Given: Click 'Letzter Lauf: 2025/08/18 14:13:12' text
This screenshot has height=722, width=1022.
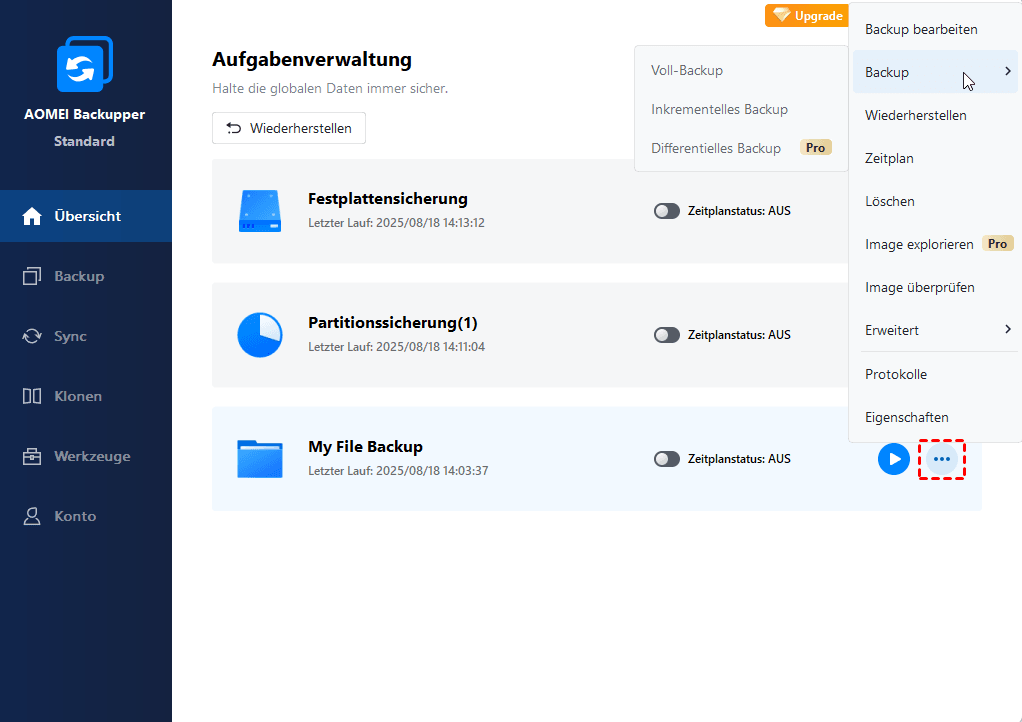Looking at the screenshot, I should pyautogui.click(x=396, y=223).
